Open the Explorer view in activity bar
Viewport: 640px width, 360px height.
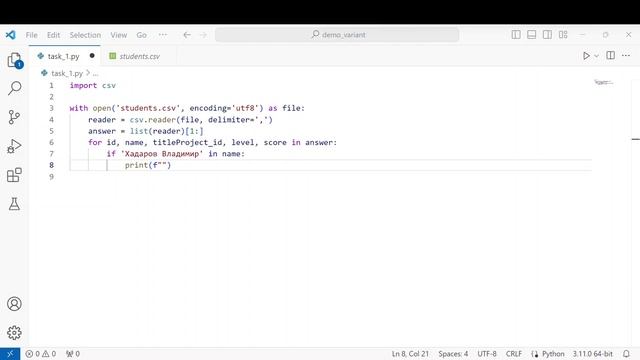(x=14, y=60)
